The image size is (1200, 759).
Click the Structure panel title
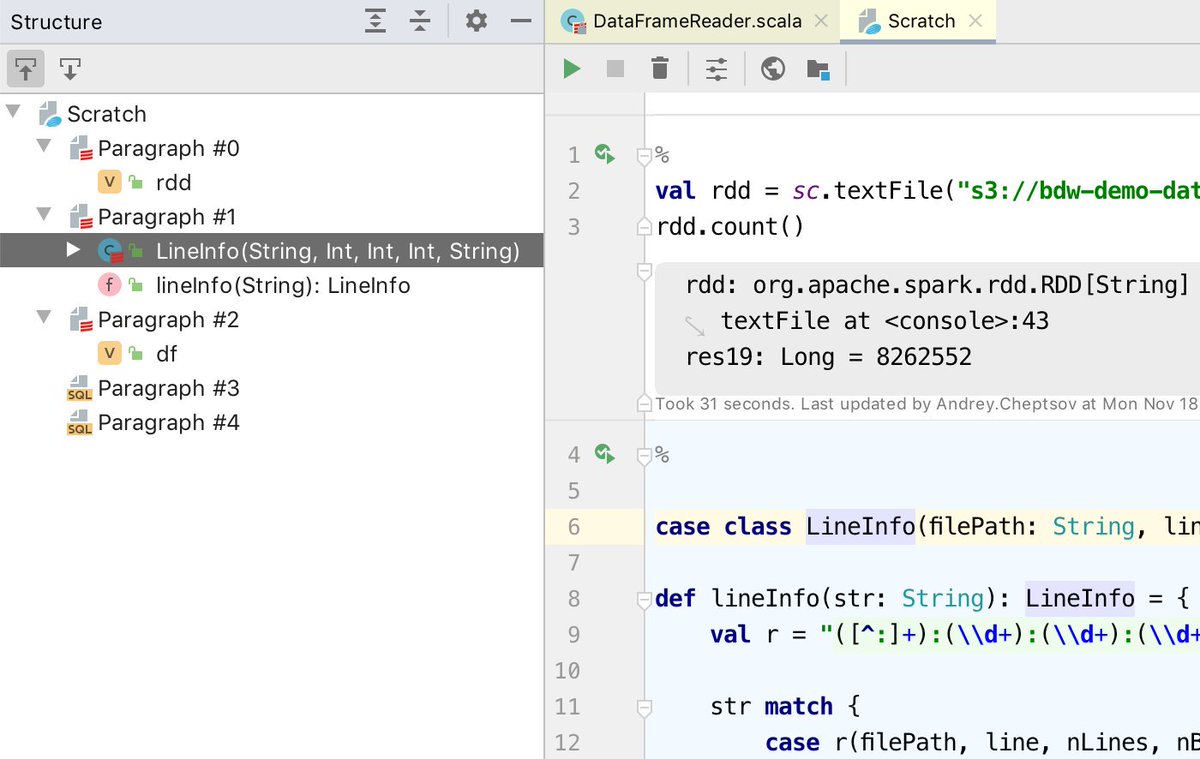click(x=56, y=21)
